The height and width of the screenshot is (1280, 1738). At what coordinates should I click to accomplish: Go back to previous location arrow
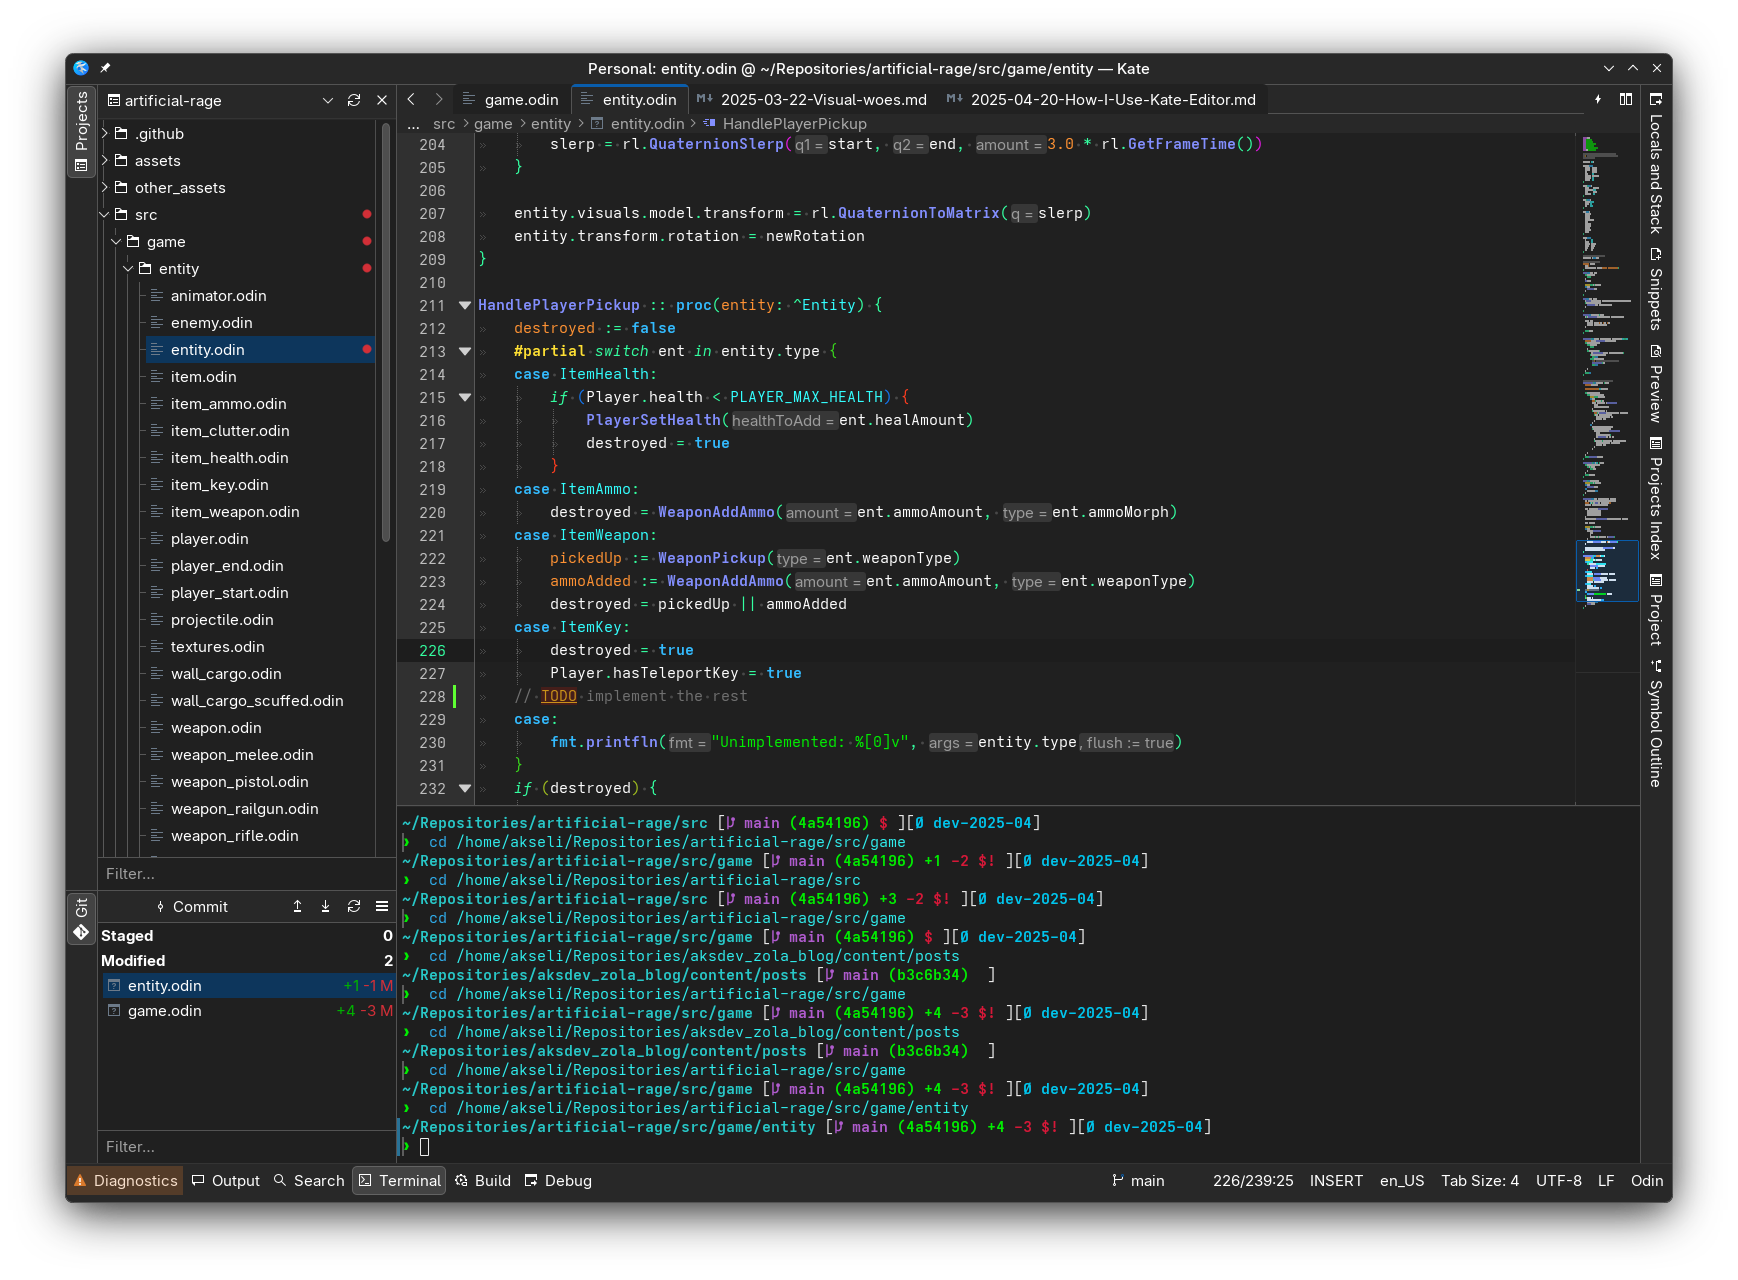tap(411, 99)
